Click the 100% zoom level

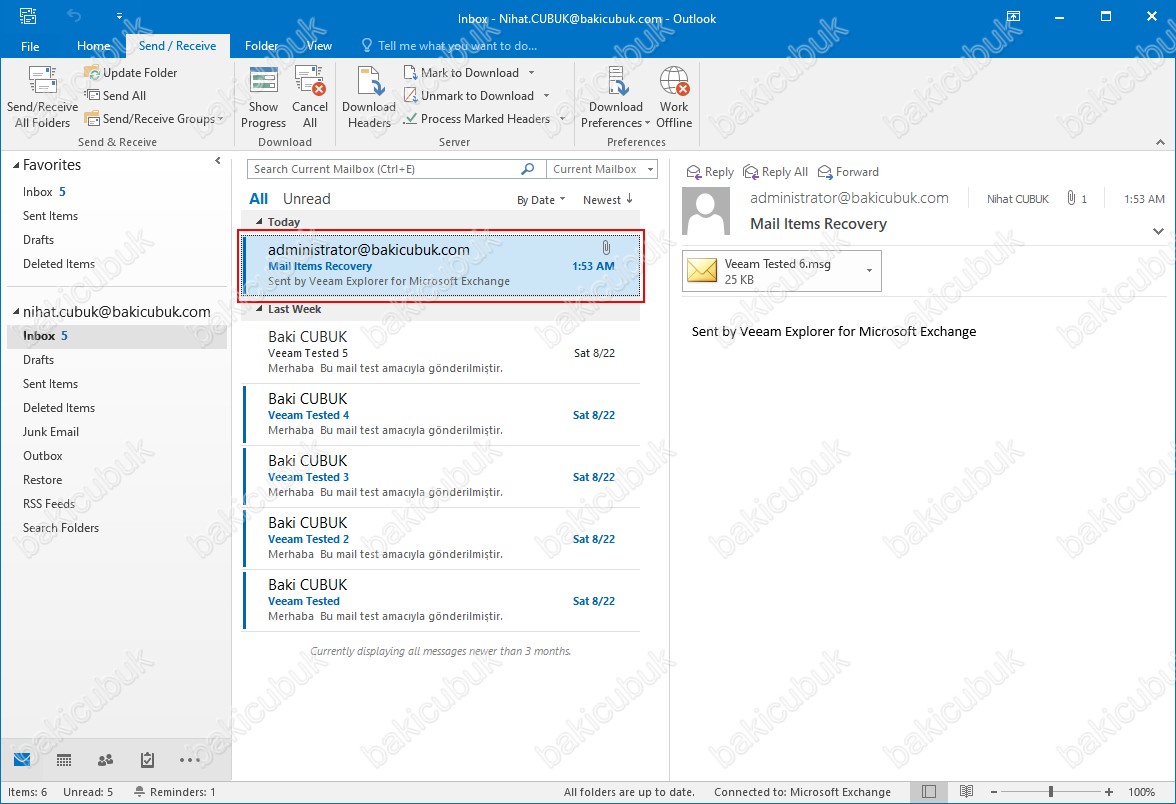click(1141, 792)
